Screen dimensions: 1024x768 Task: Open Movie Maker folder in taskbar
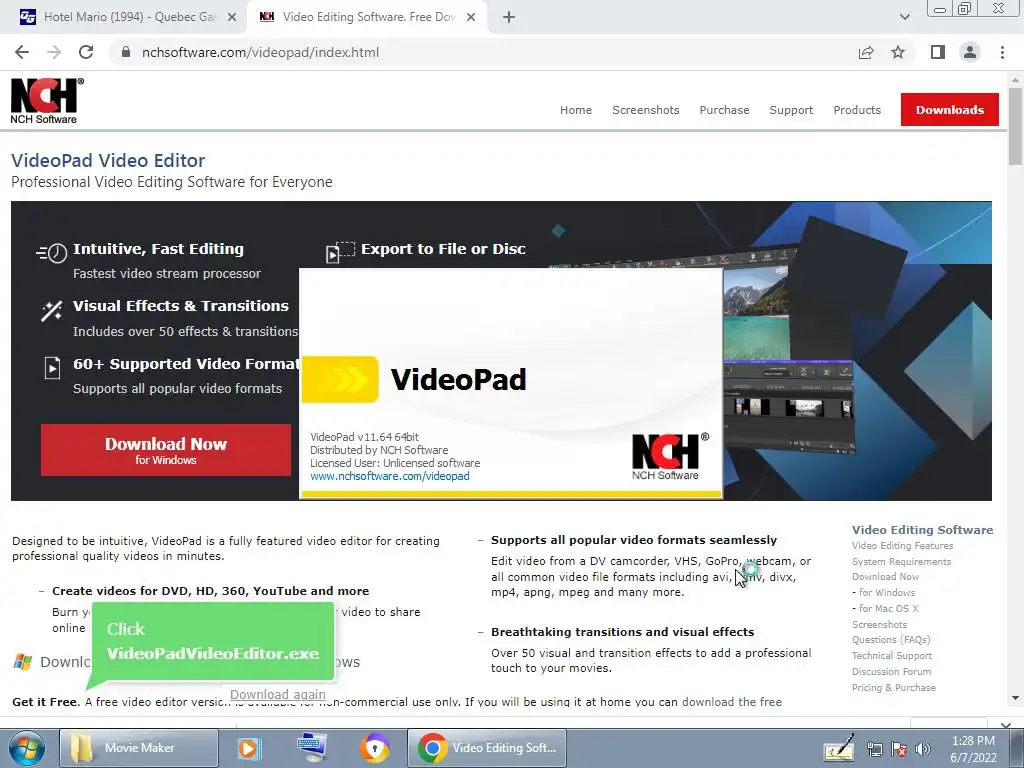coord(138,748)
